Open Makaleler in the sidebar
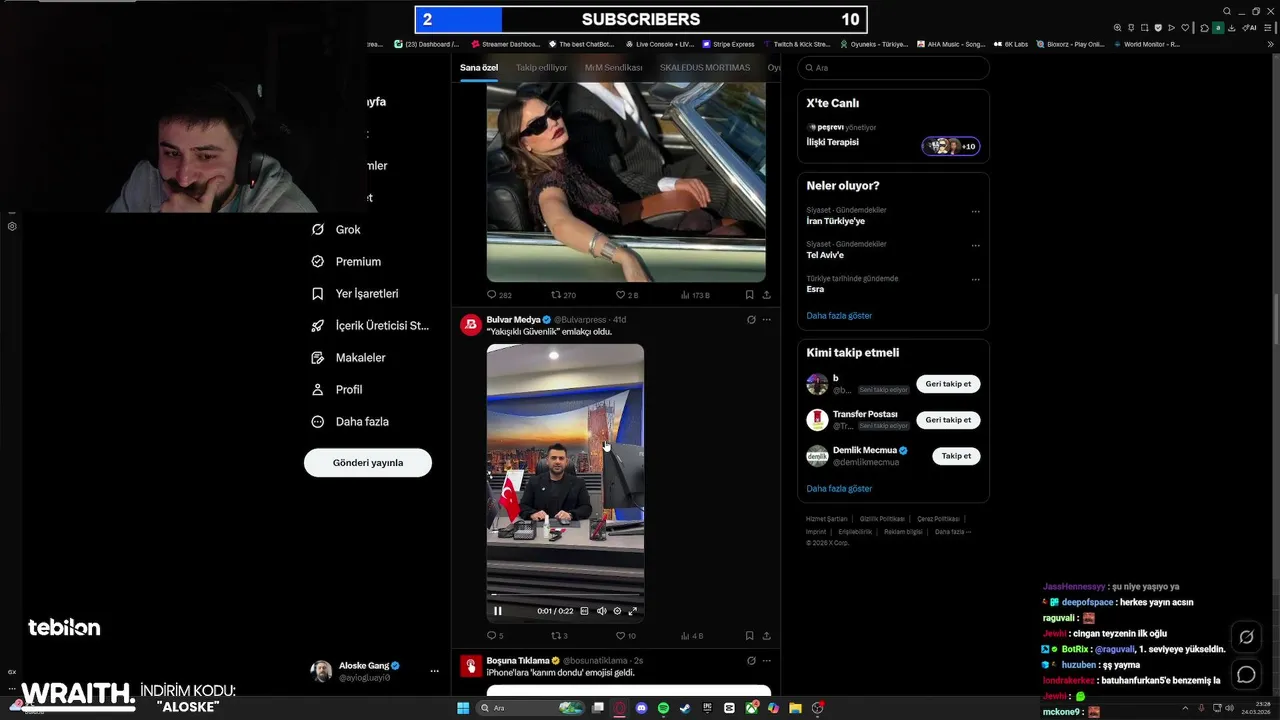Image resolution: width=1280 pixels, height=720 pixels. pyautogui.click(x=348, y=358)
